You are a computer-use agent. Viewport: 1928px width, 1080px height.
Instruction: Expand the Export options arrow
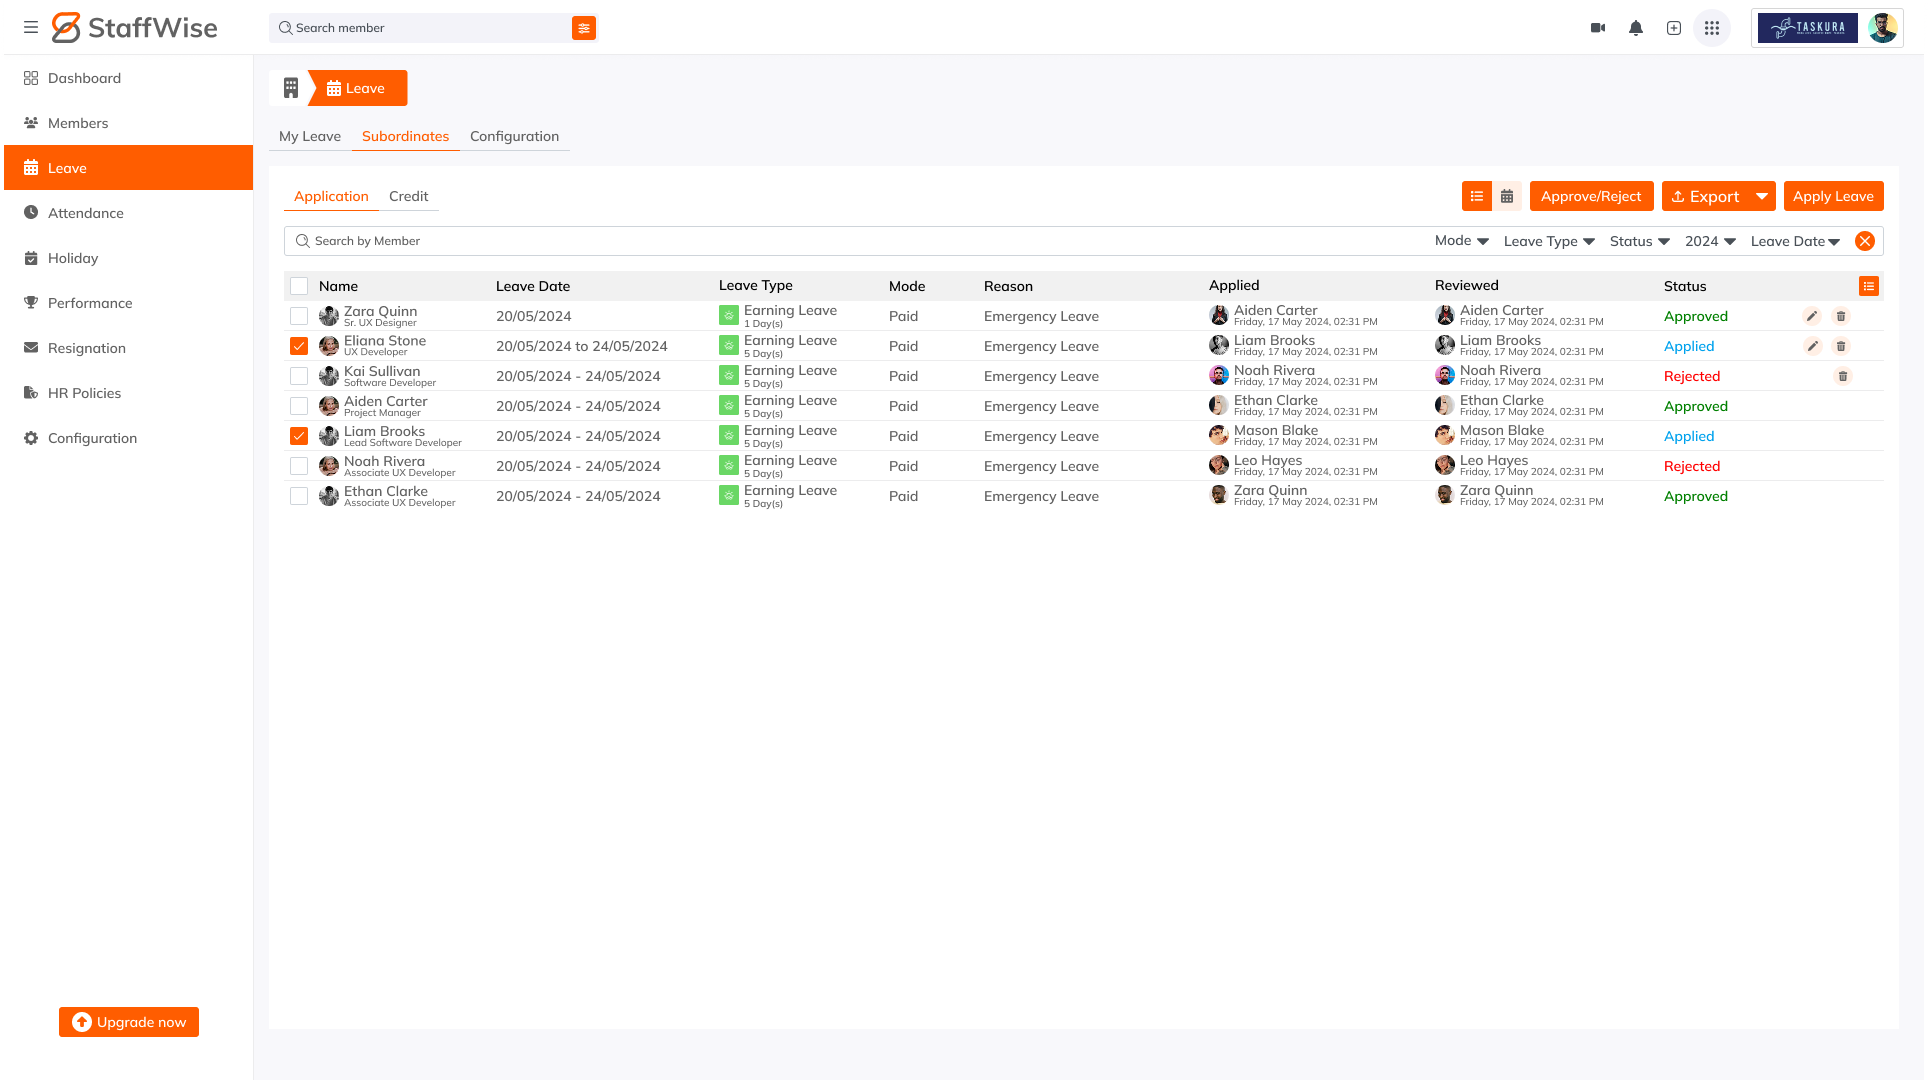coord(1762,197)
